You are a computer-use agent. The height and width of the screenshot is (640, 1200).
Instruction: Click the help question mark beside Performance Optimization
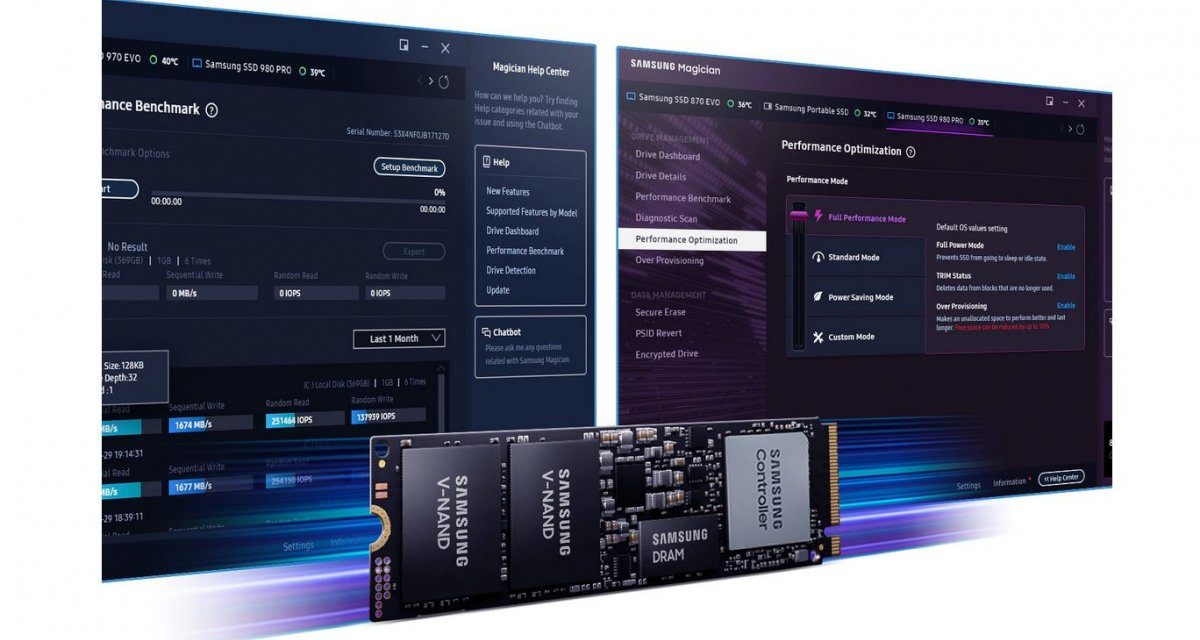(910, 152)
